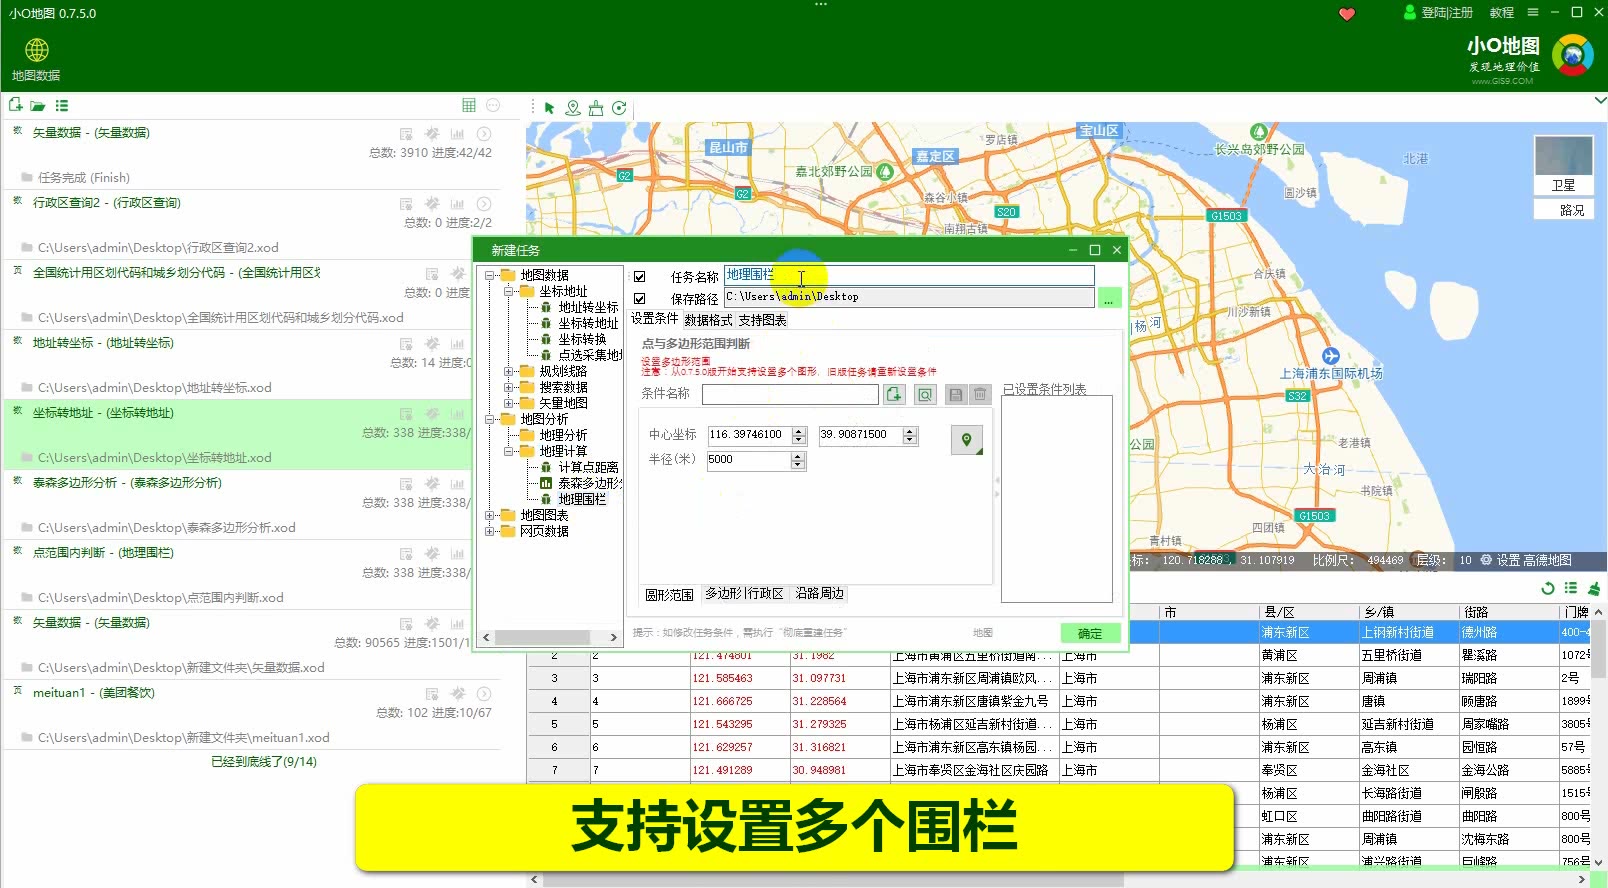Click the trash delete icon in dialog
This screenshot has height=888, width=1608.
[980, 395]
